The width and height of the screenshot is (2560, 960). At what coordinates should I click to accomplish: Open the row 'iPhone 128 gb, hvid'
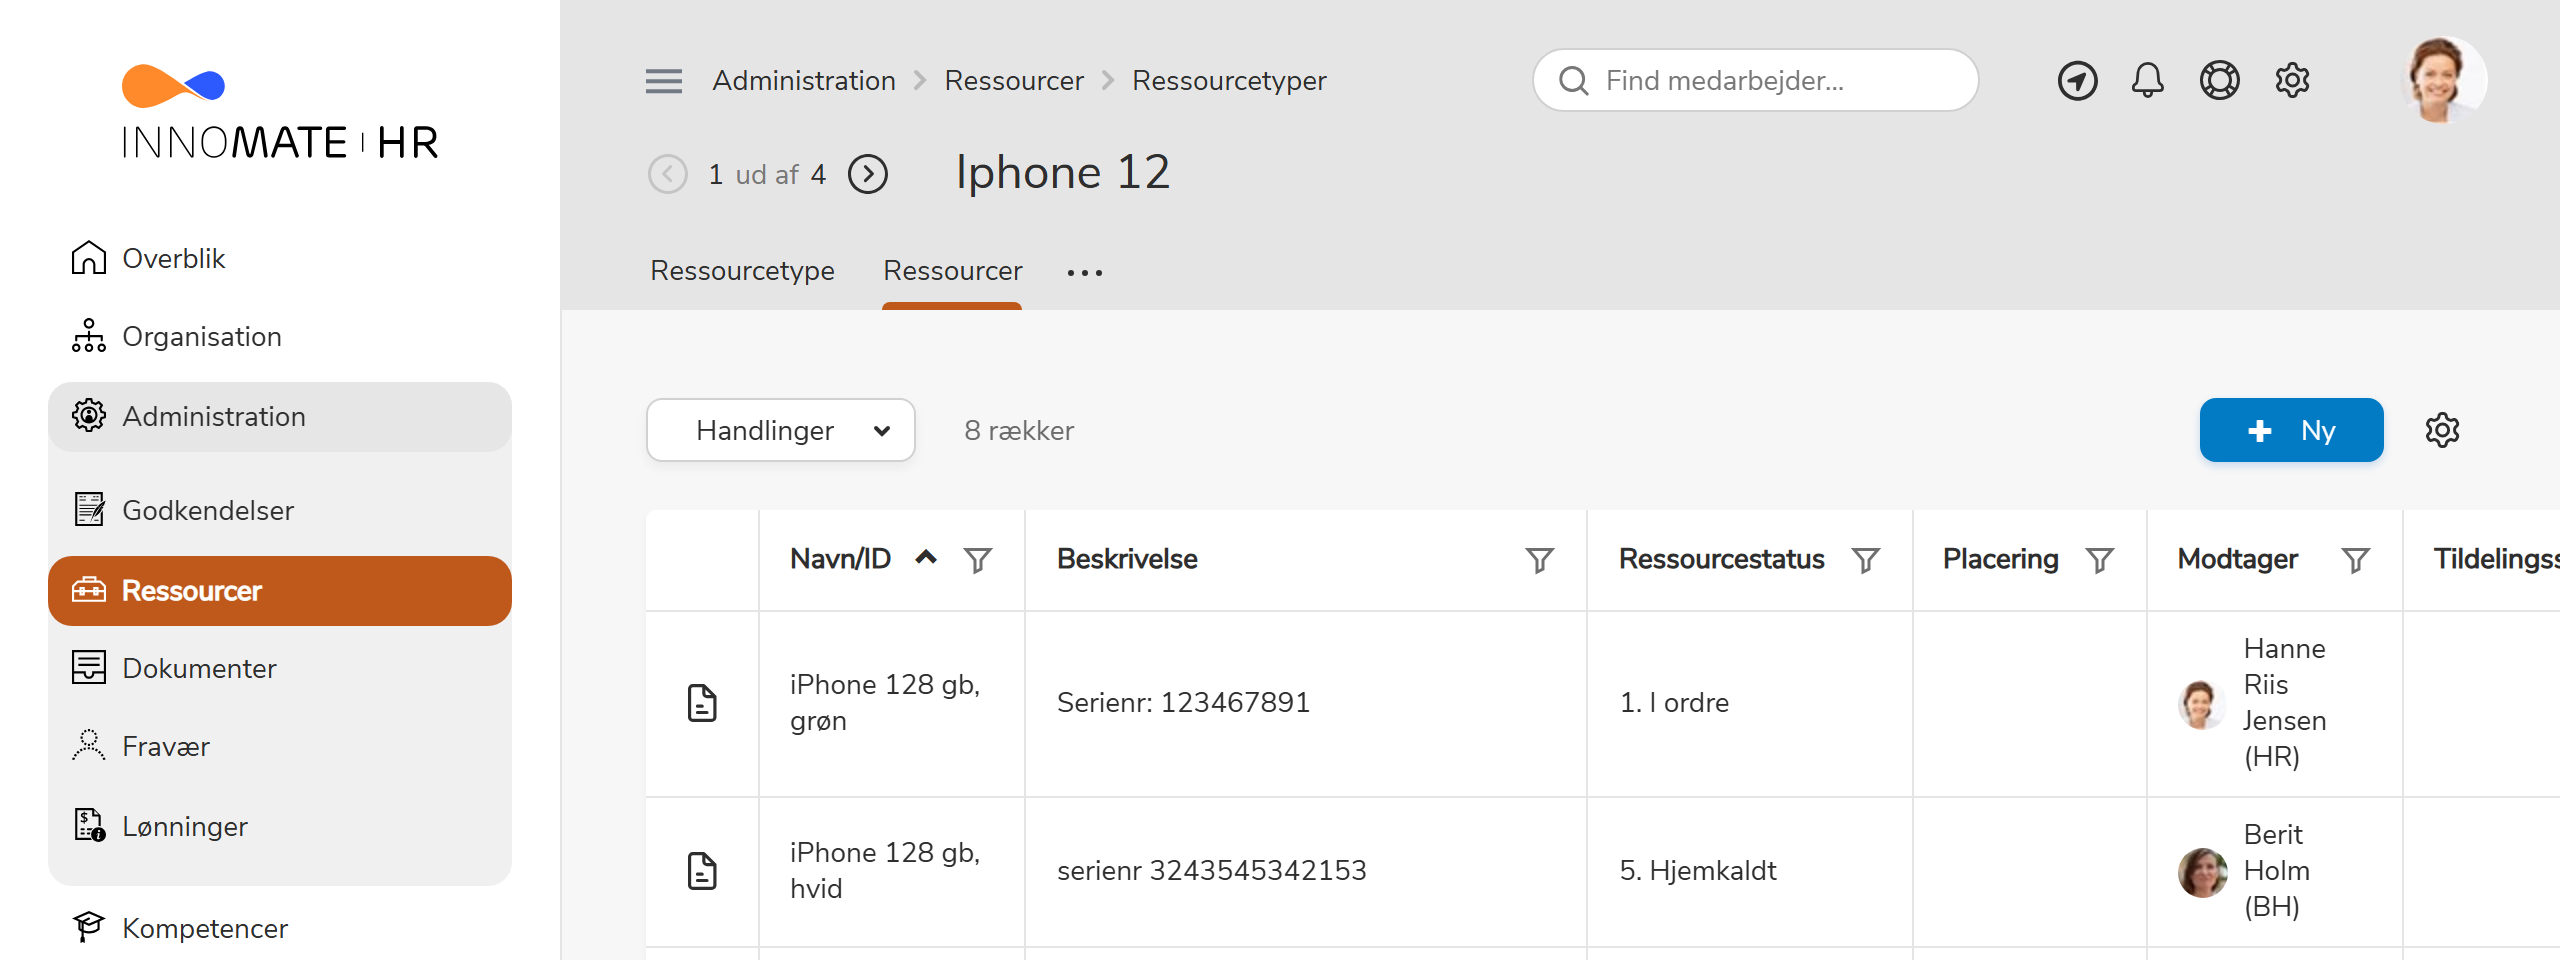pos(885,871)
